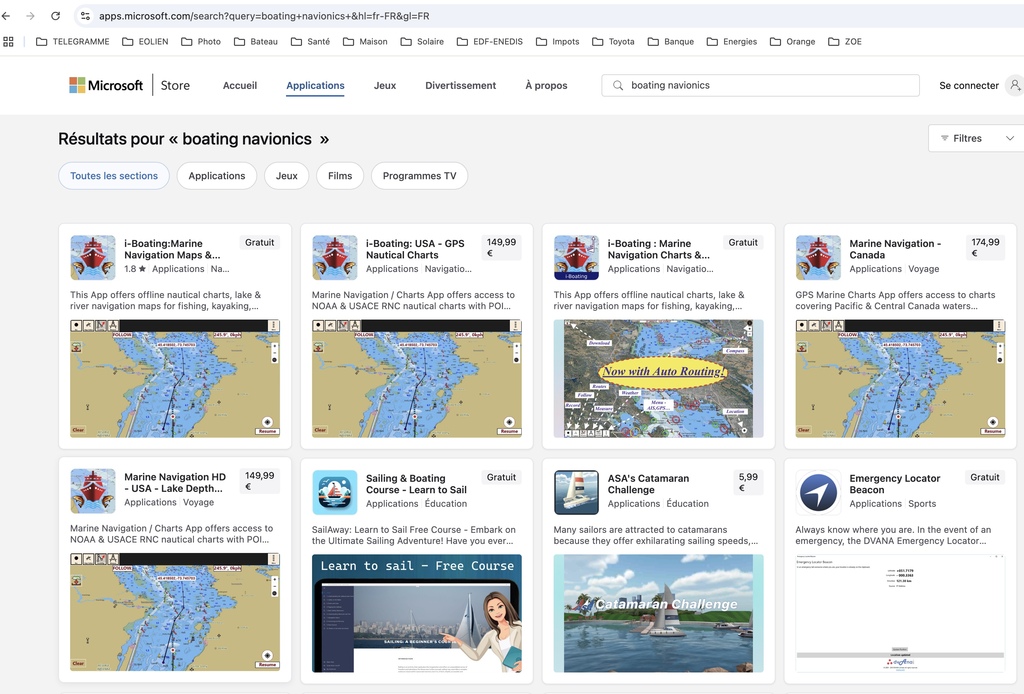
Task: Click the Se connecter link
Action: point(969,86)
